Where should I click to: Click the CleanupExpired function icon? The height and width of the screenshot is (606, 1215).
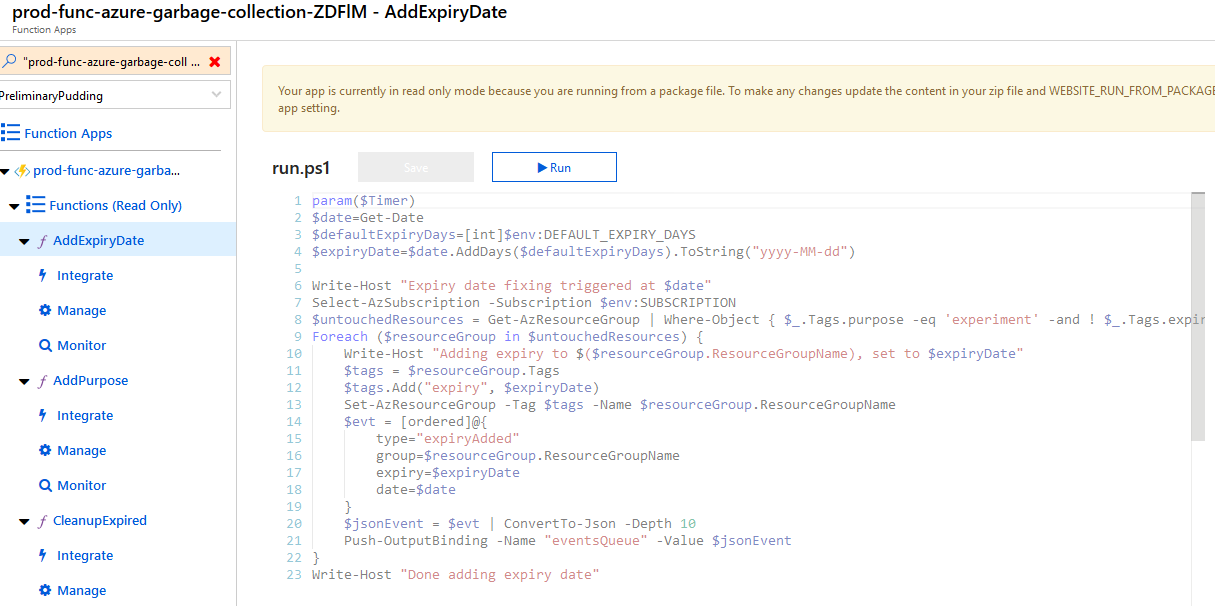(x=42, y=521)
